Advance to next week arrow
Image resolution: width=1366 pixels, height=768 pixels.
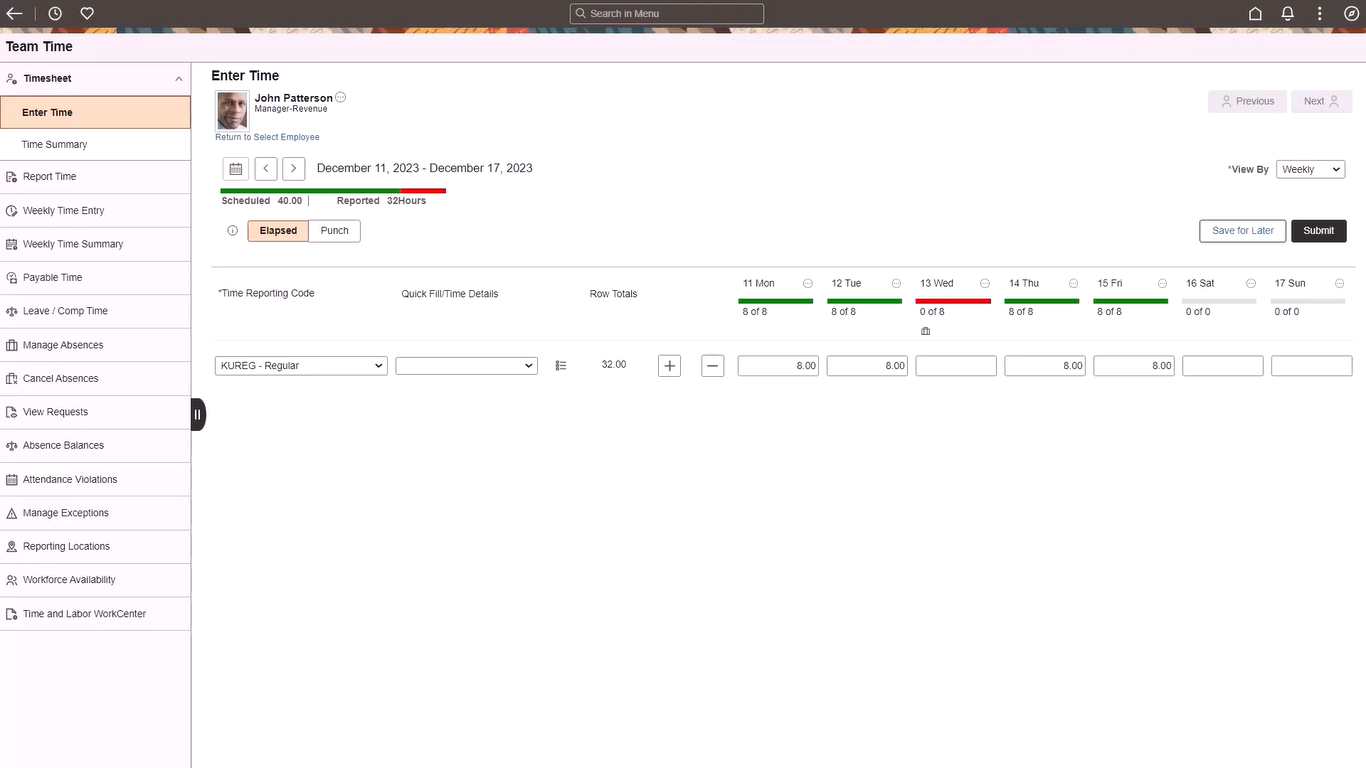pos(293,169)
